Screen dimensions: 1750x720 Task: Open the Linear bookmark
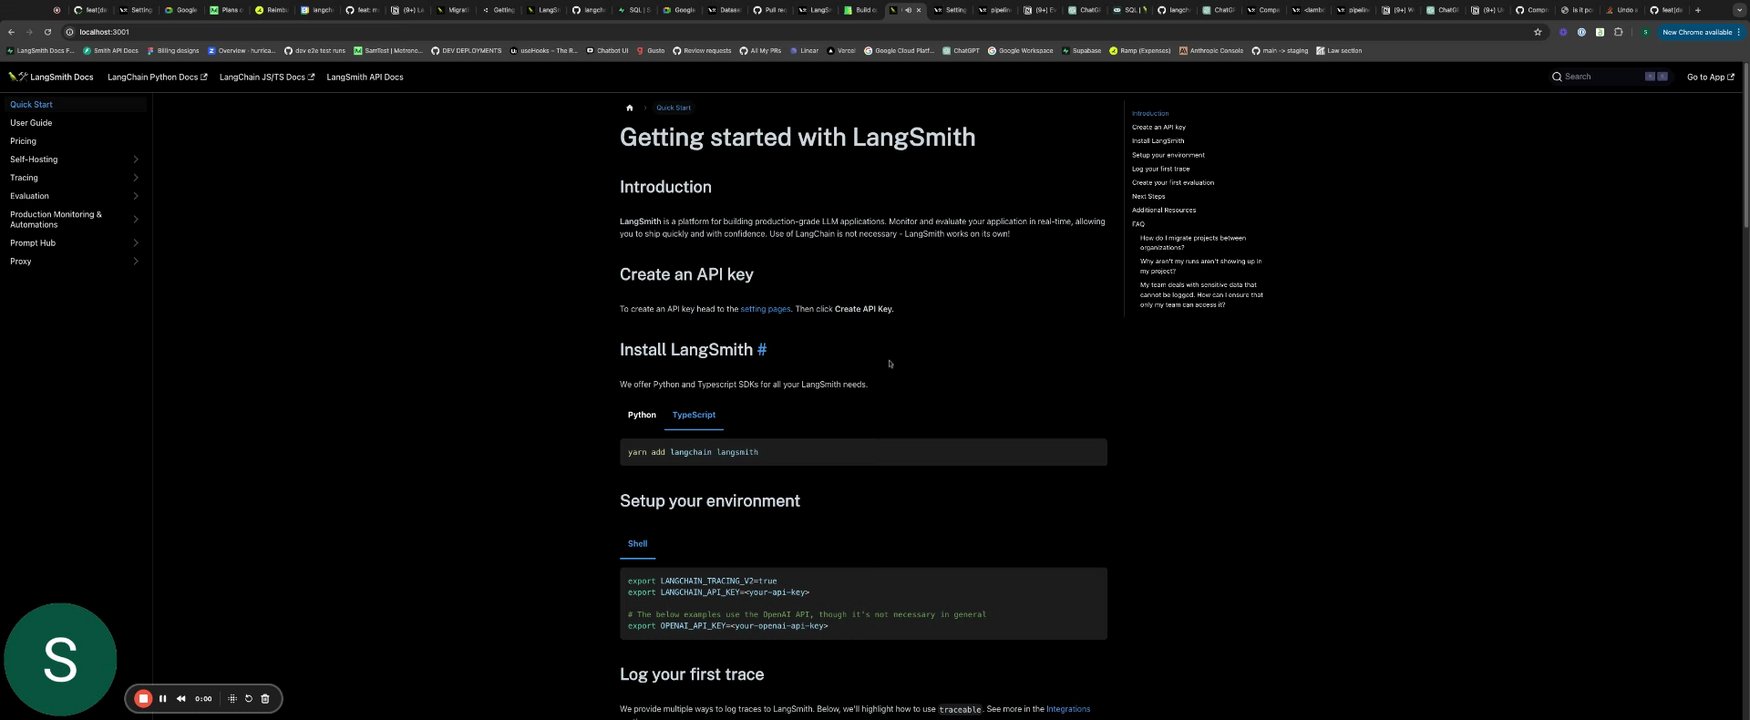[804, 50]
